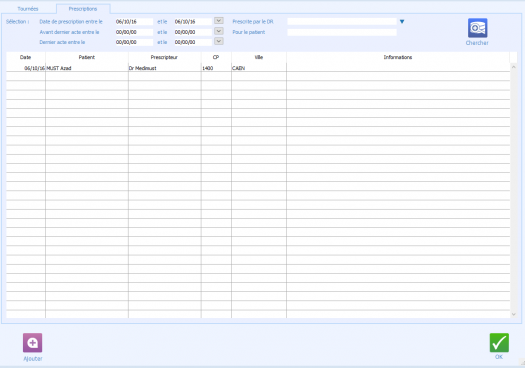Screen dimensions: 525x368
Task: Select the MUST Azad prescription row
Action: 258,68
